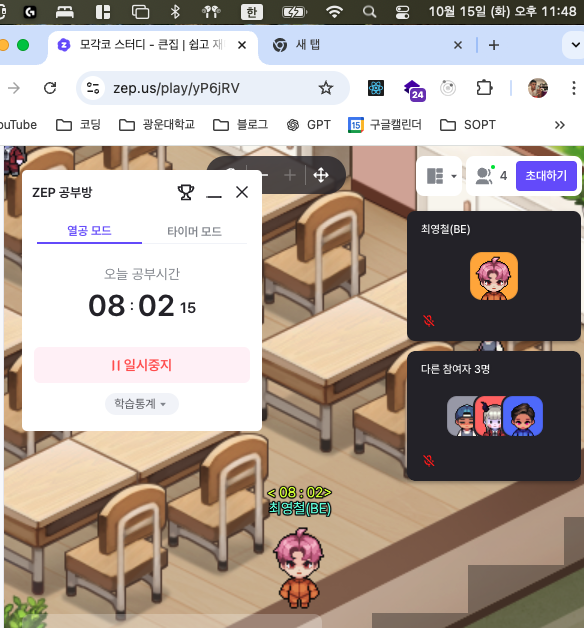Click the bed icon in menu bar
Viewport: 584px width, 628px height.
tap(64, 12)
